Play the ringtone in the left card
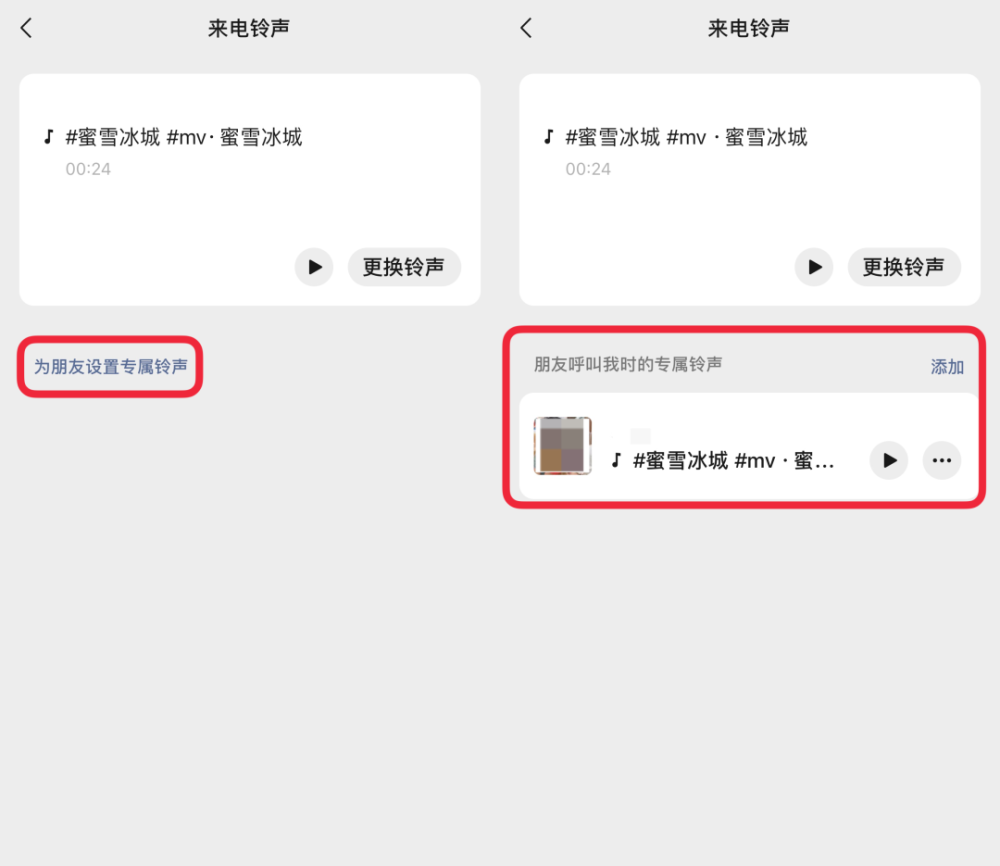 [x=314, y=267]
